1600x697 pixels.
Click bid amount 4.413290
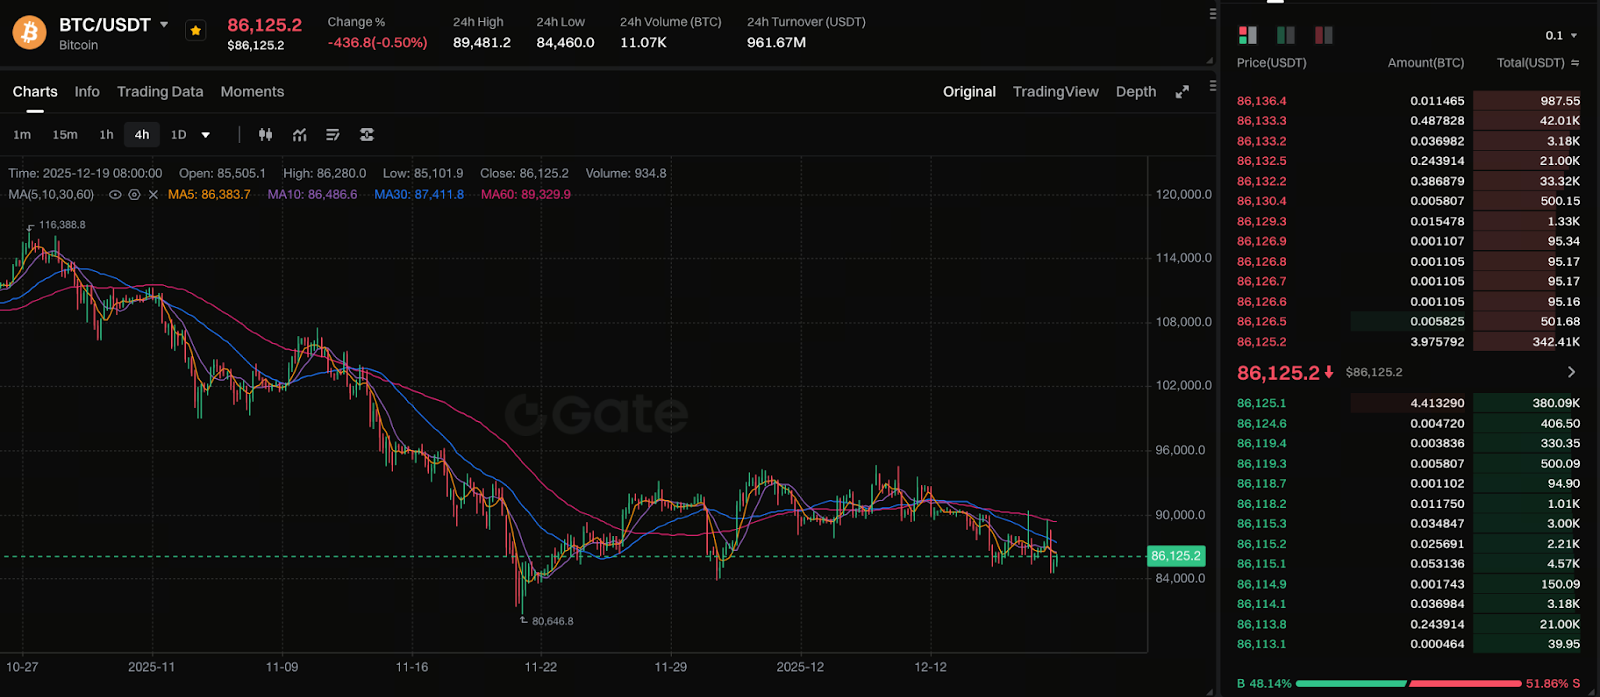[x=1437, y=403]
